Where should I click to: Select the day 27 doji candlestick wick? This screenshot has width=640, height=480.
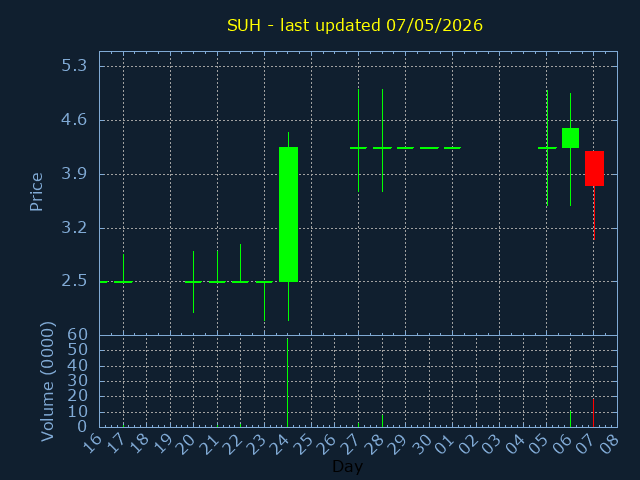[x=358, y=140]
